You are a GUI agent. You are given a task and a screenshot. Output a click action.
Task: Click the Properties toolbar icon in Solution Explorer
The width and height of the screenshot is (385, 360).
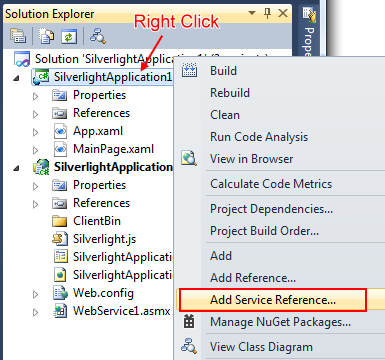(x=18, y=36)
